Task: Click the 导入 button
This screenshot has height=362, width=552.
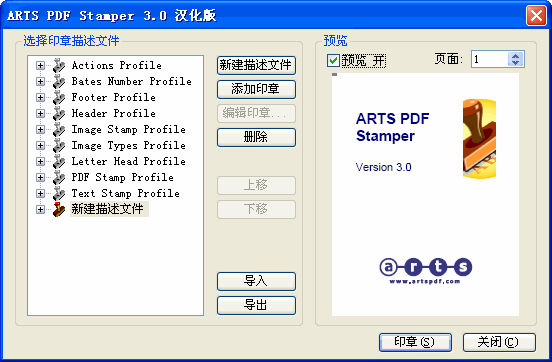Action: click(256, 281)
